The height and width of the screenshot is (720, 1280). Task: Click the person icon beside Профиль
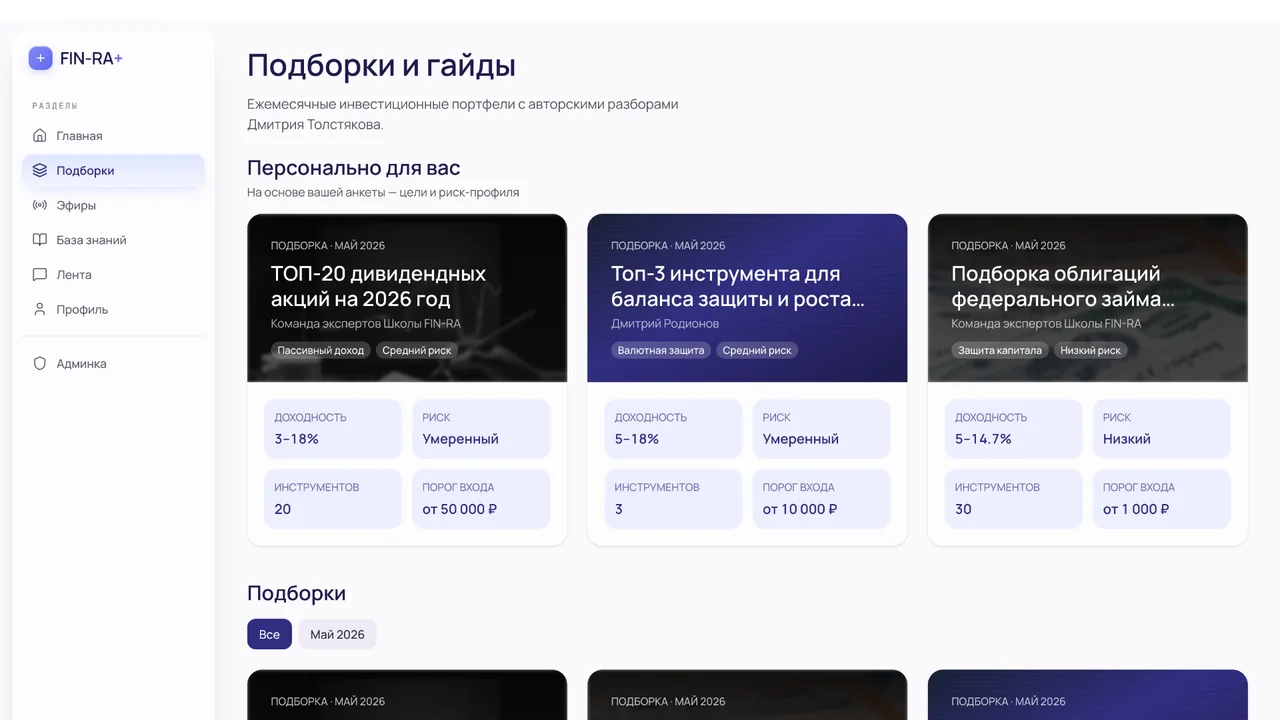40,309
